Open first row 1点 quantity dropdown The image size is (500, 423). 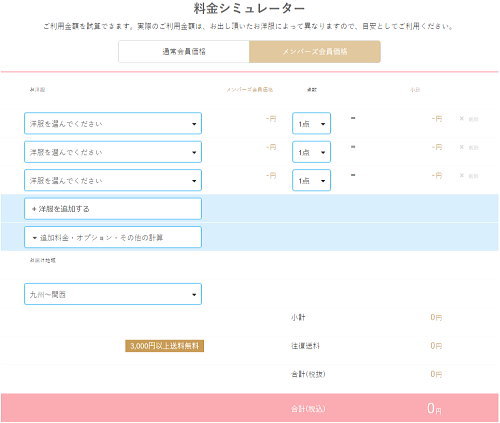311,124
